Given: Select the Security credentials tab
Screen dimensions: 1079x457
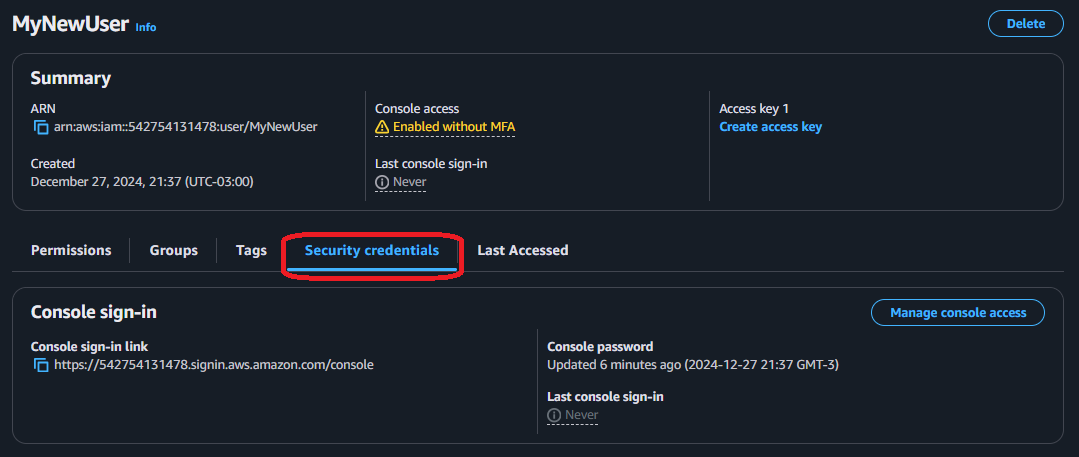Looking at the screenshot, I should (372, 250).
